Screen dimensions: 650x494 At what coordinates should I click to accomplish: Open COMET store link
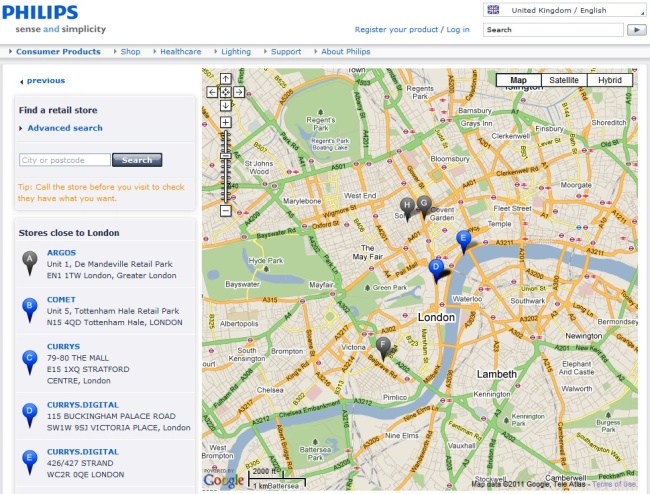tap(61, 299)
